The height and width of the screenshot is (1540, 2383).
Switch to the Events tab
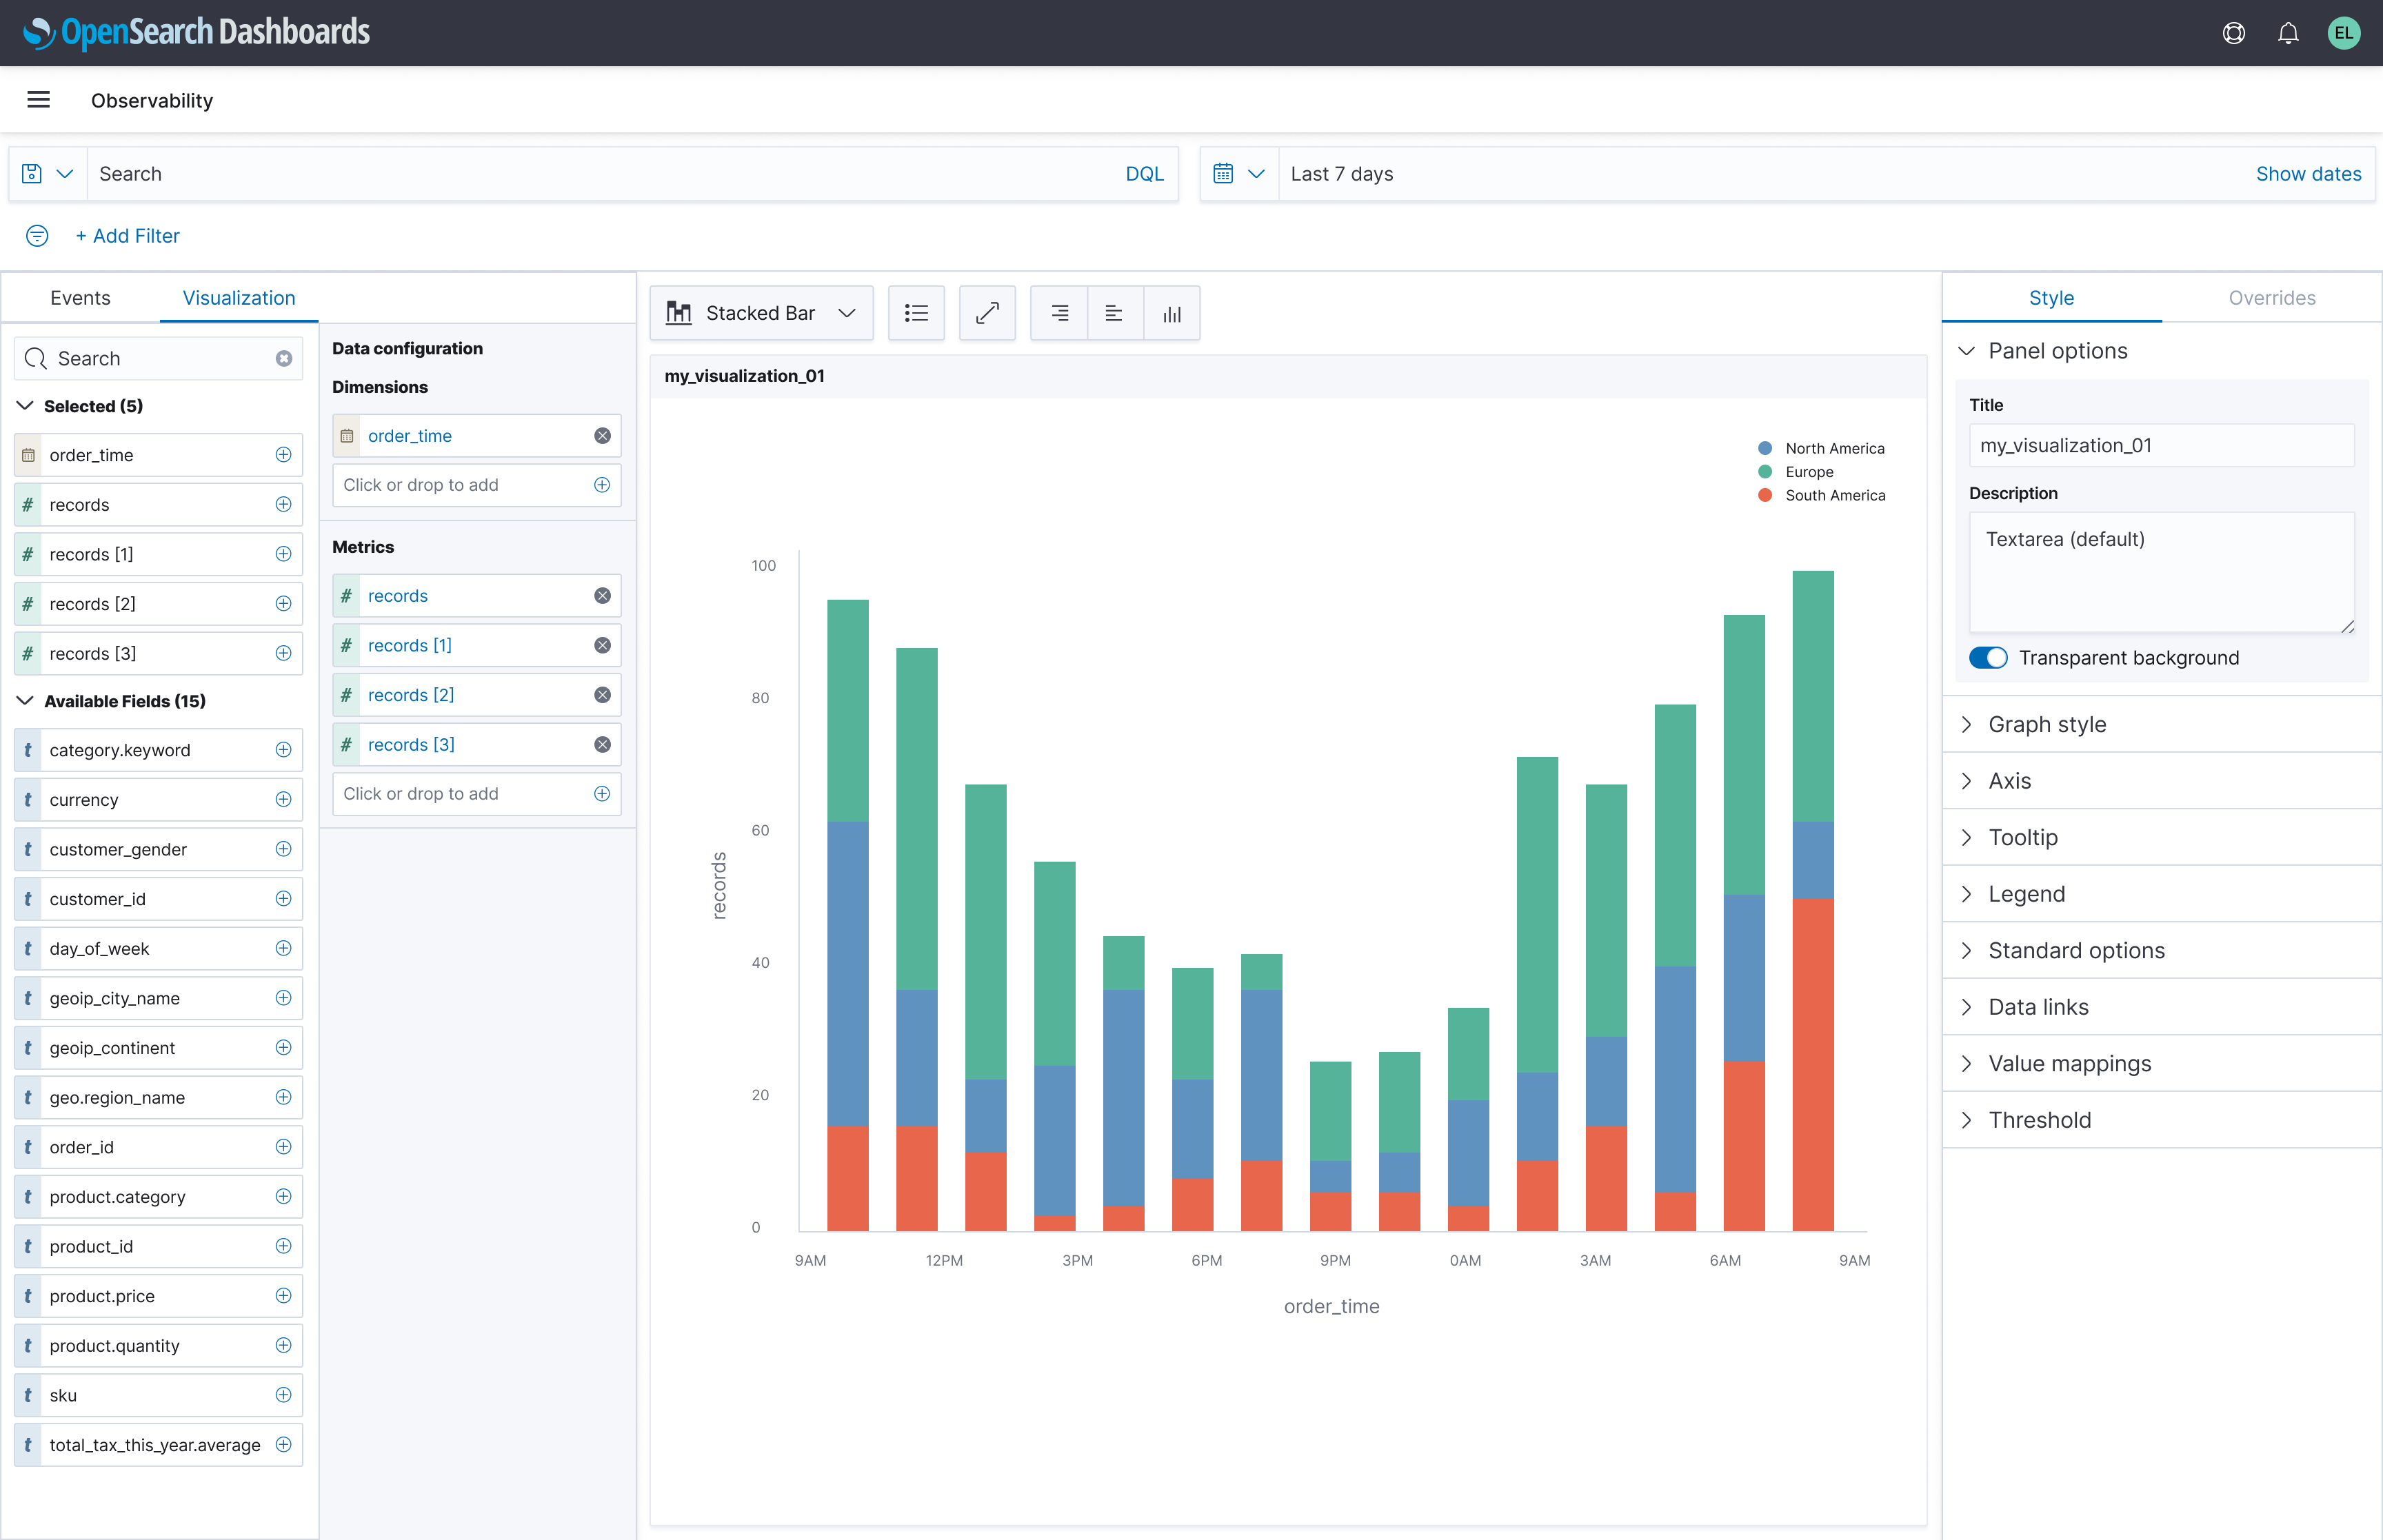pyautogui.click(x=80, y=297)
